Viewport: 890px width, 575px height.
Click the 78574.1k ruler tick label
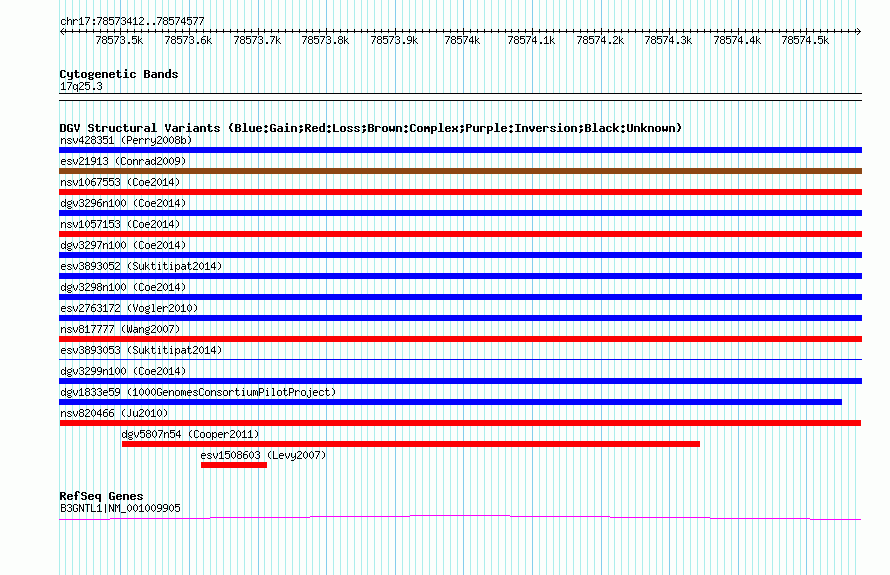click(531, 40)
